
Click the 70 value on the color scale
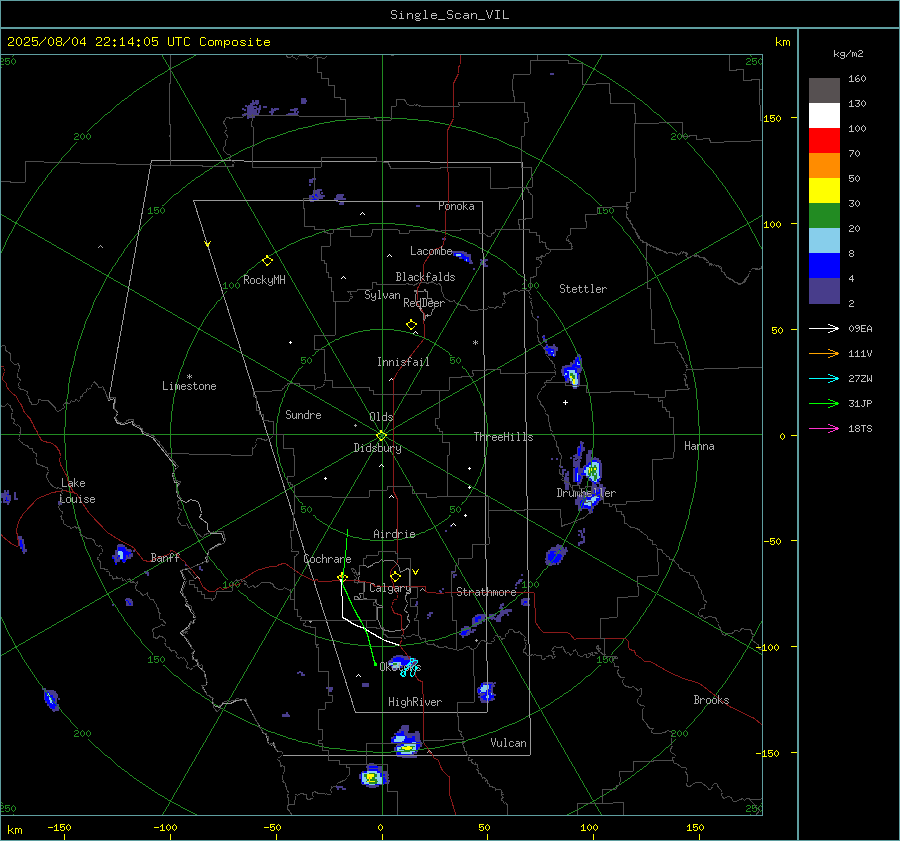pyautogui.click(x=854, y=154)
